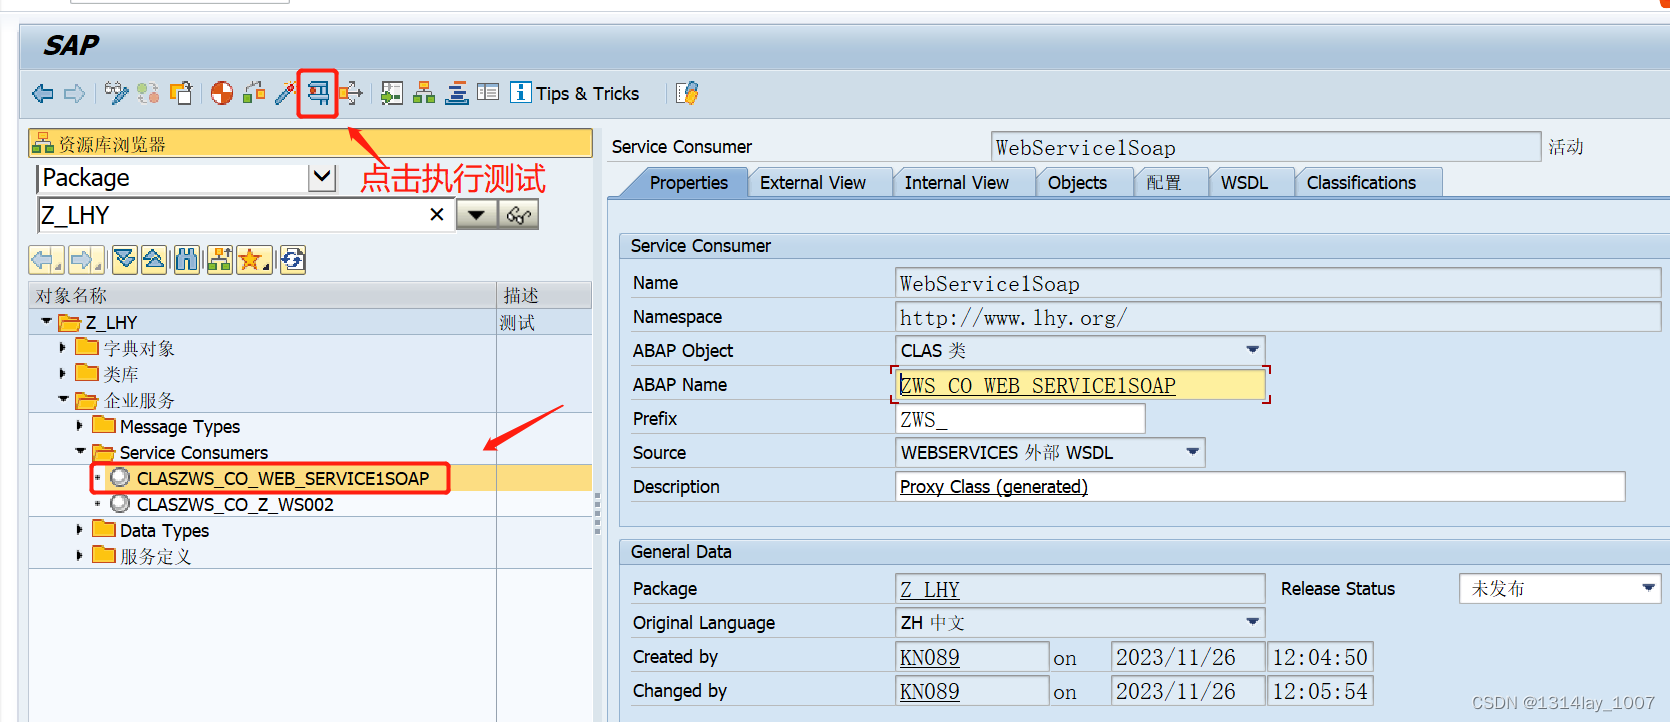Viewport: 1670px width, 722px height.
Task: Open the history dropdown next to Z_LHY
Action: point(477,215)
